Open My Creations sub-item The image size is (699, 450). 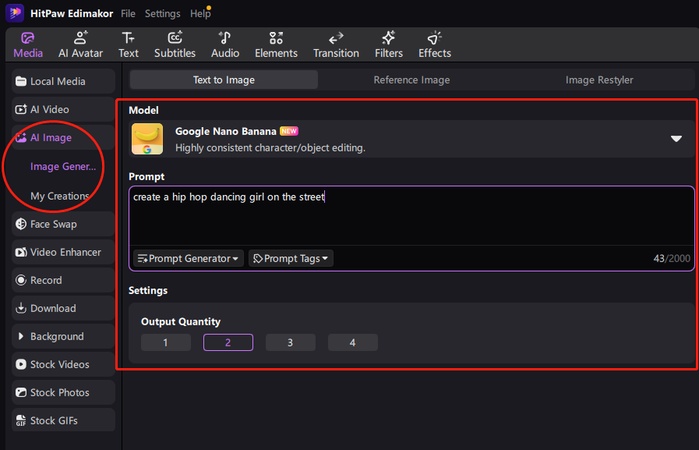tap(60, 196)
